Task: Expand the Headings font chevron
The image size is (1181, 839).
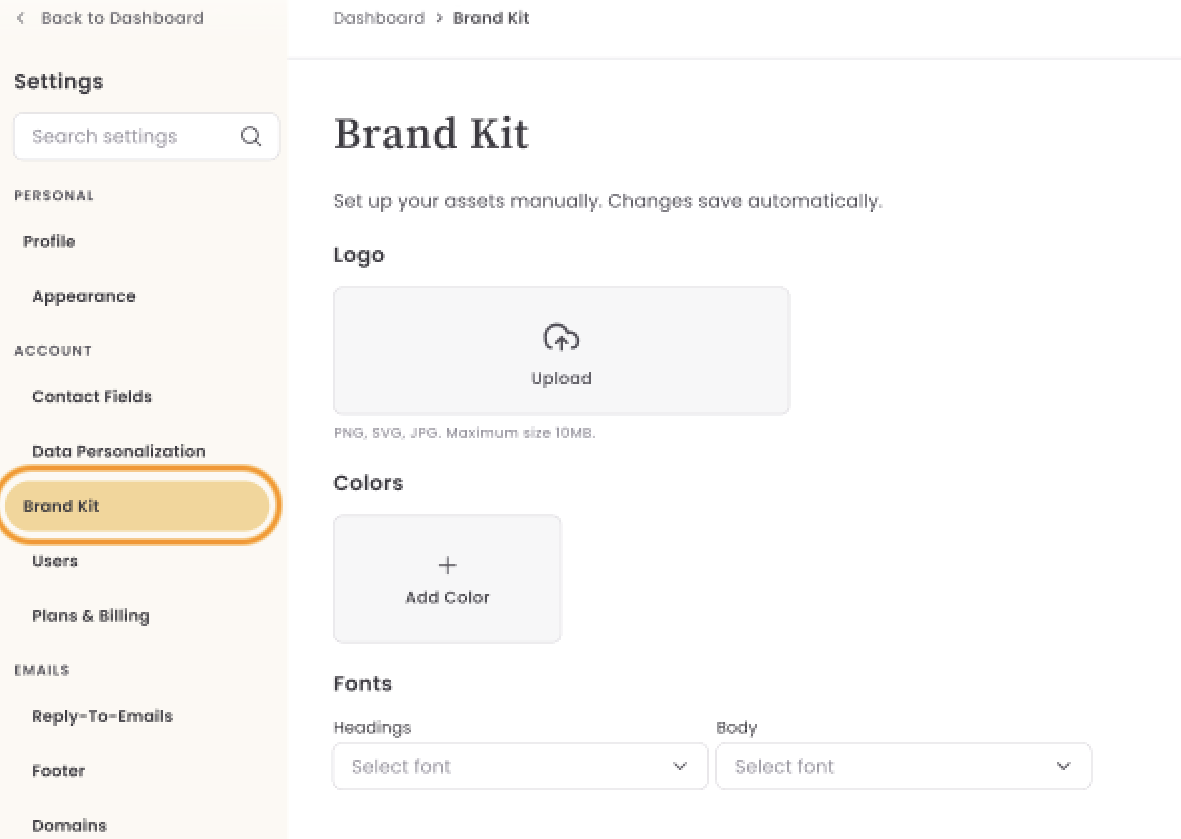Action: click(x=680, y=766)
